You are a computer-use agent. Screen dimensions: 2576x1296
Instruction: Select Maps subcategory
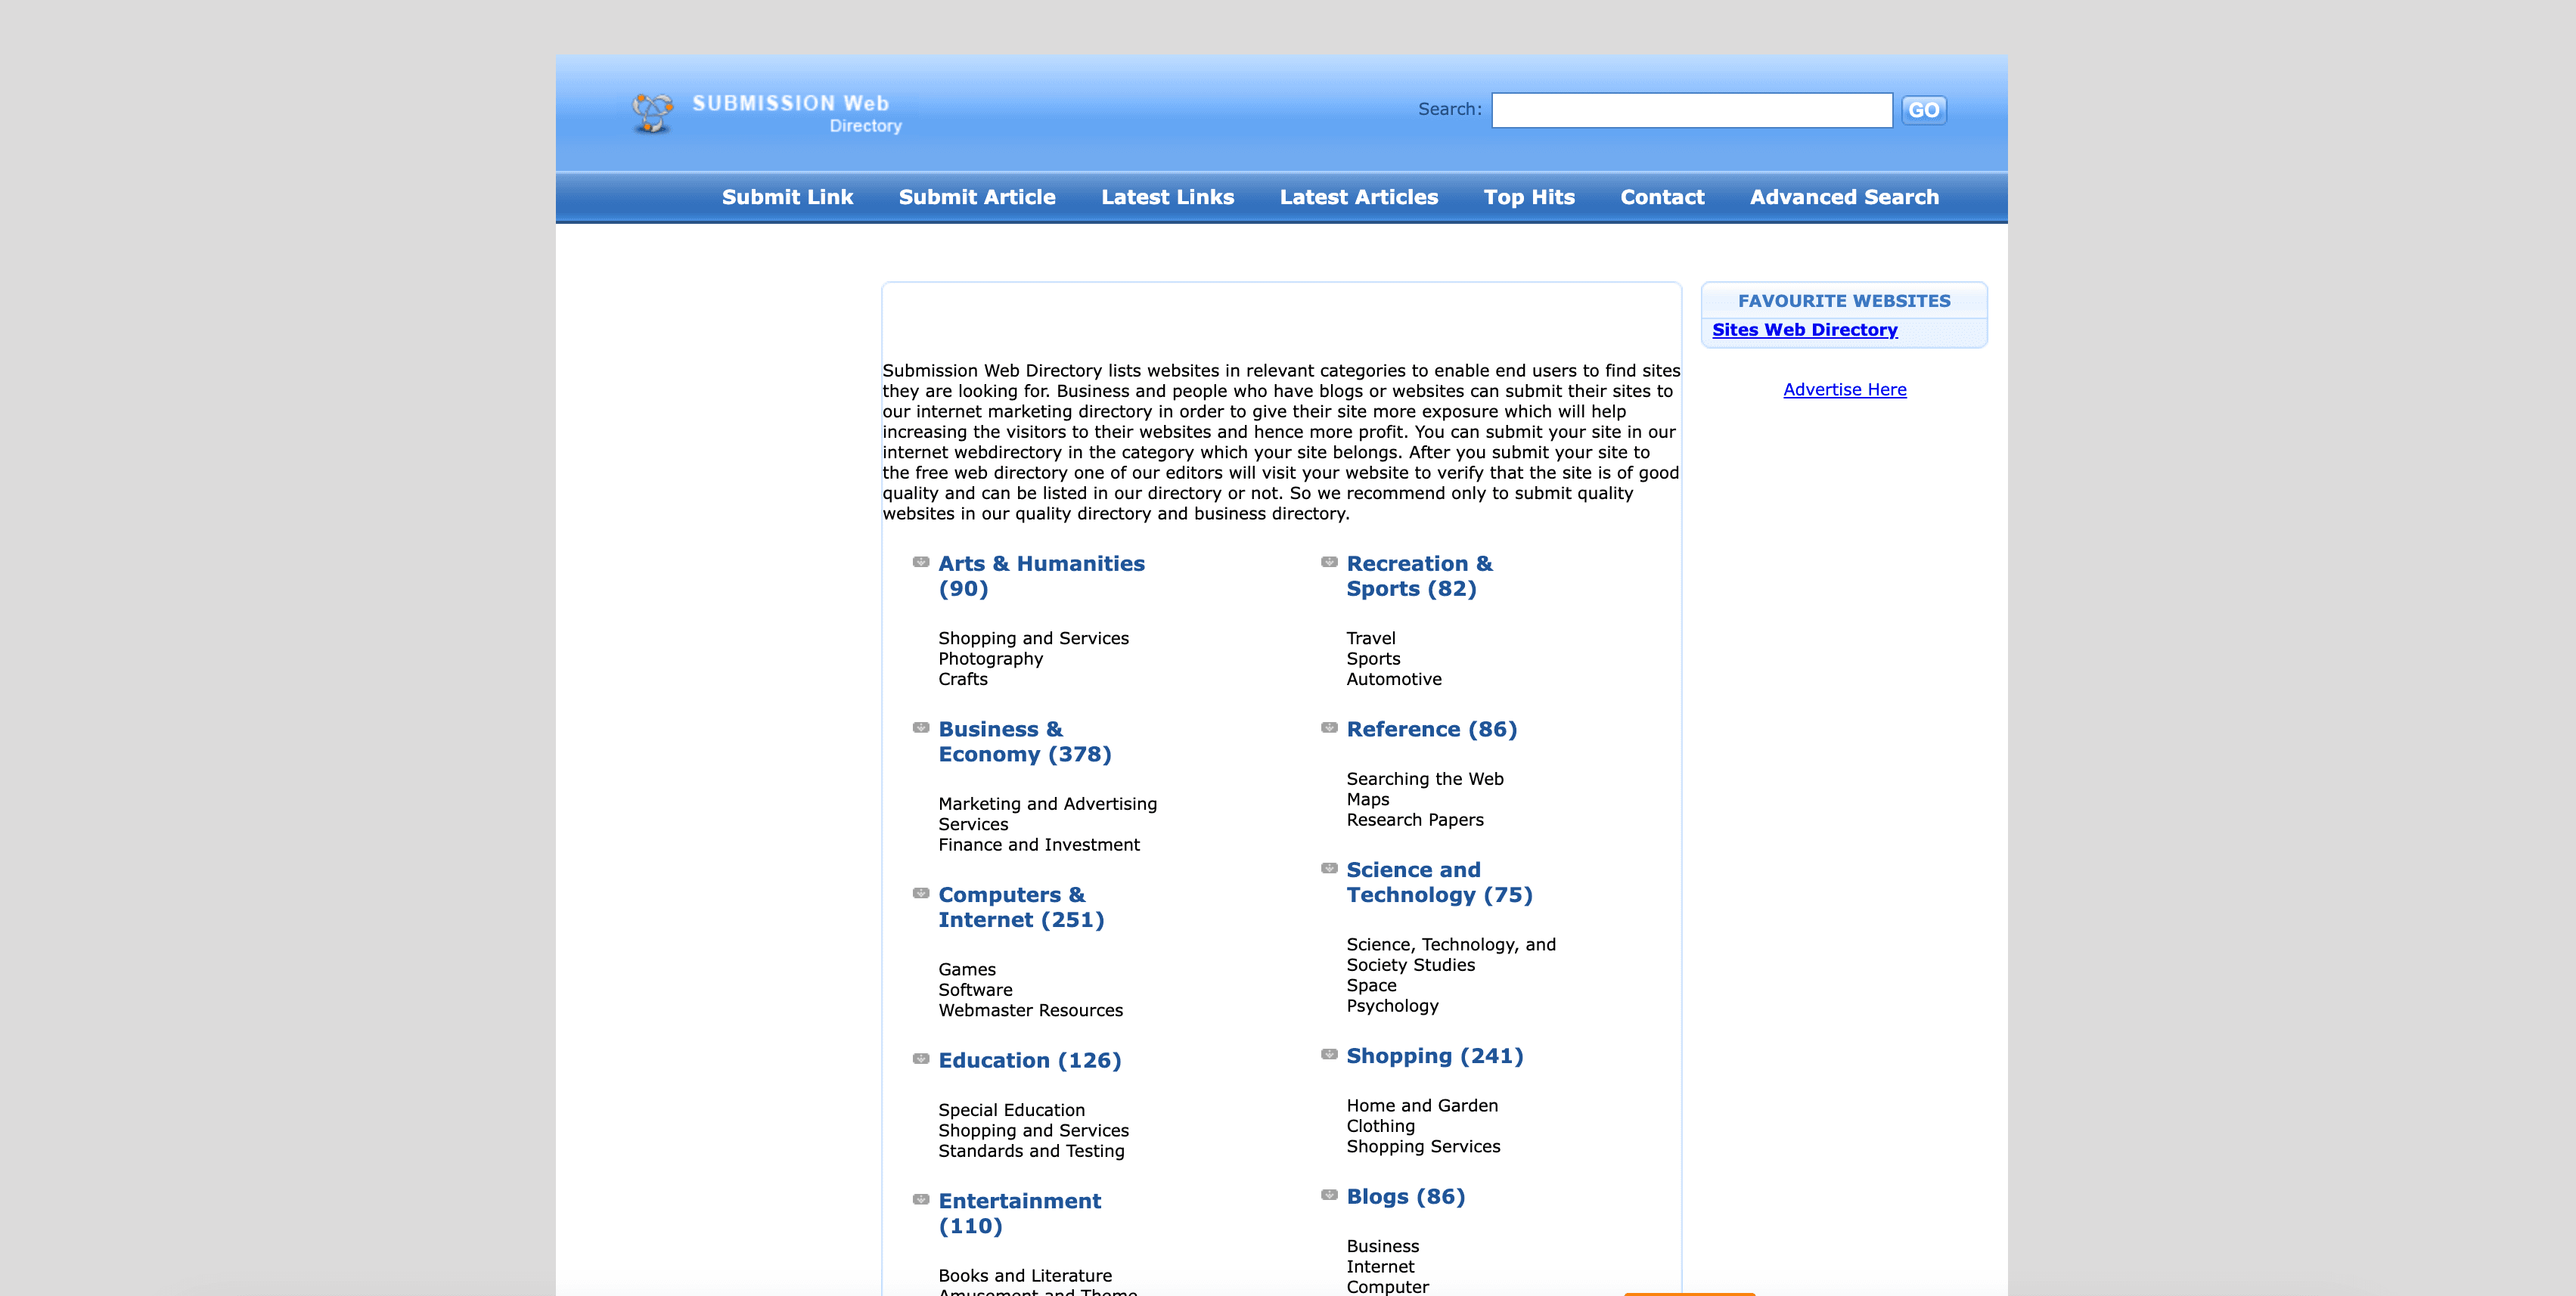1367,800
